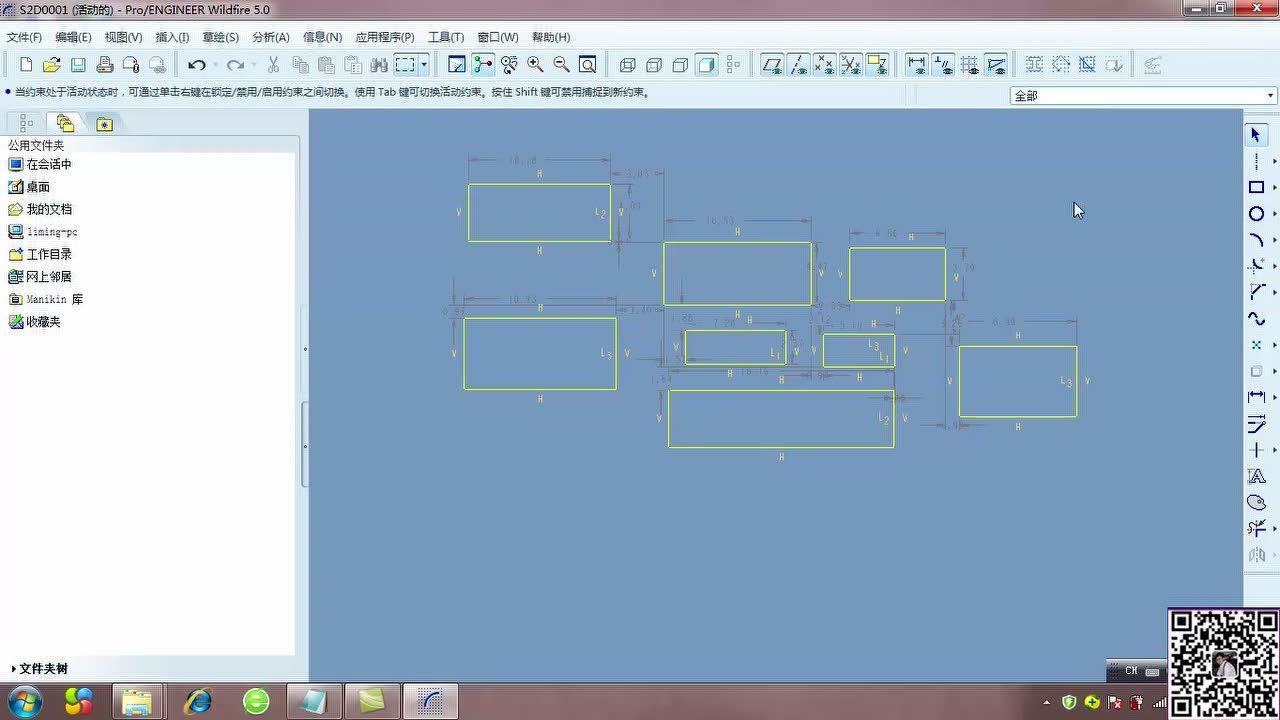The width and height of the screenshot is (1280, 720).
Task: Pick the text sketch tool
Action: click(x=1256, y=476)
